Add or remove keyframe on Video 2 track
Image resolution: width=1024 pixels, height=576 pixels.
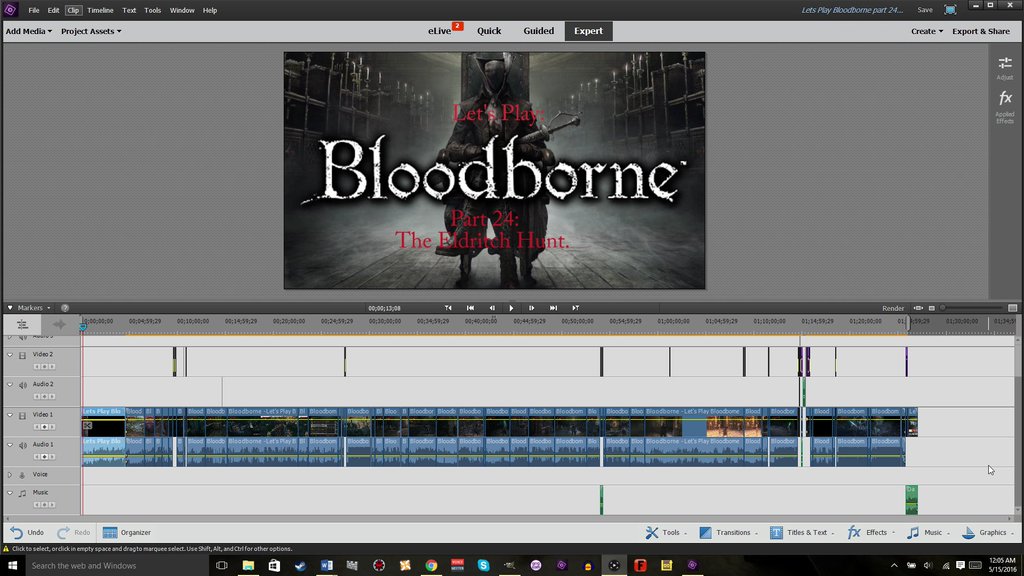point(44,367)
